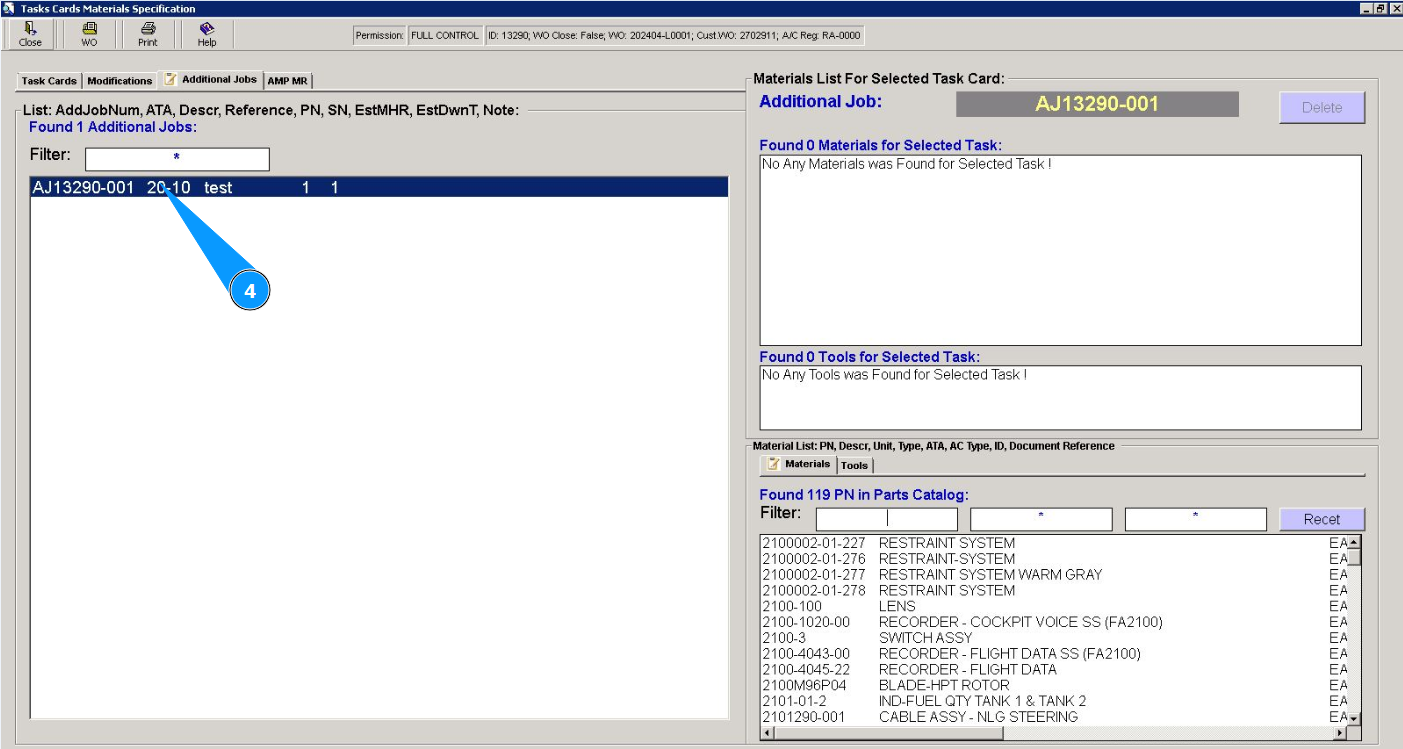This screenshot has width=1403, height=749.
Task: Select the Materials tab in Material List
Action: pyautogui.click(x=798, y=464)
